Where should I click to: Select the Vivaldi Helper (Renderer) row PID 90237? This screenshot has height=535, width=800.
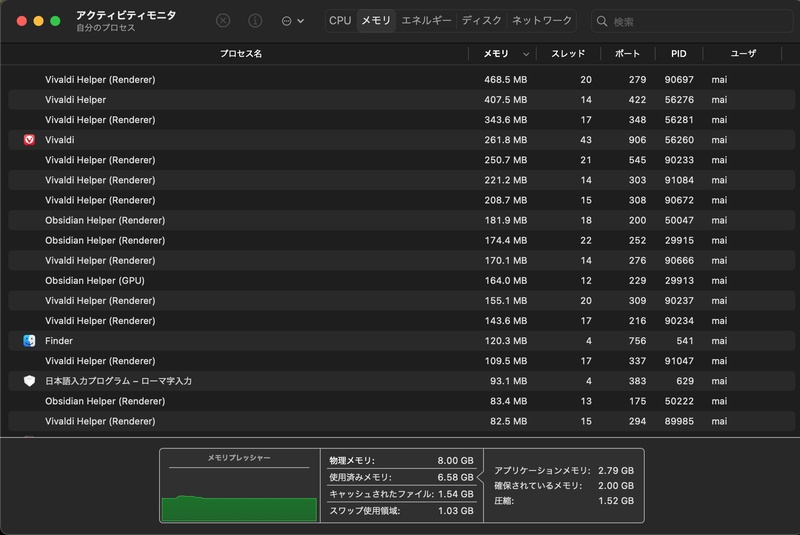pyautogui.click(x=402, y=301)
